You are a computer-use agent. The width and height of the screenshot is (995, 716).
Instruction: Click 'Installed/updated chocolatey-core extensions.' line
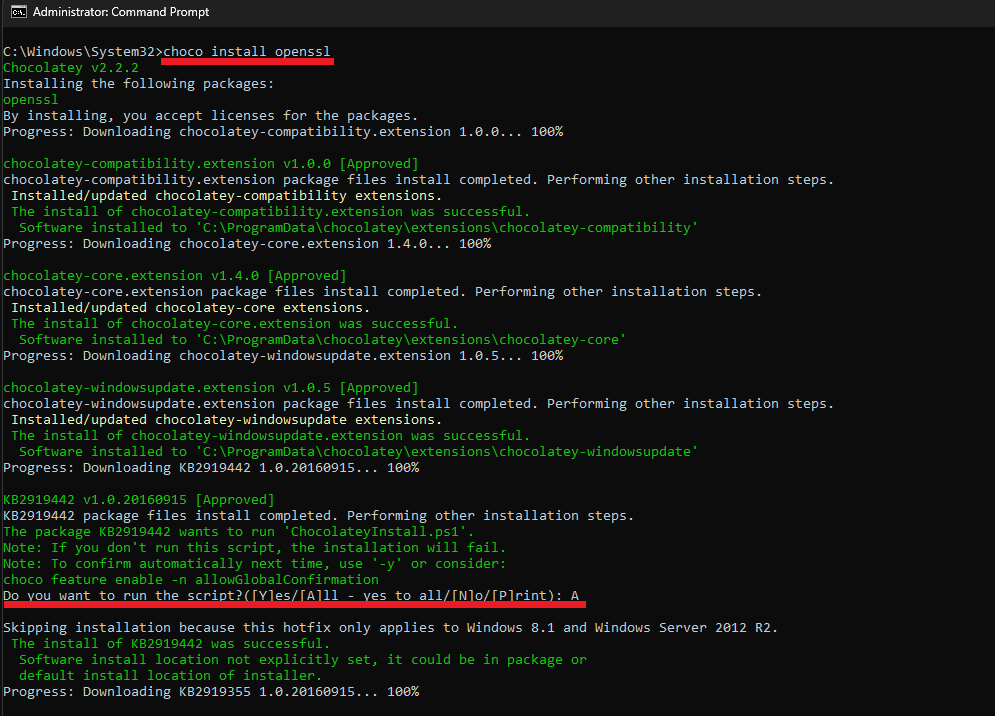[190, 308]
